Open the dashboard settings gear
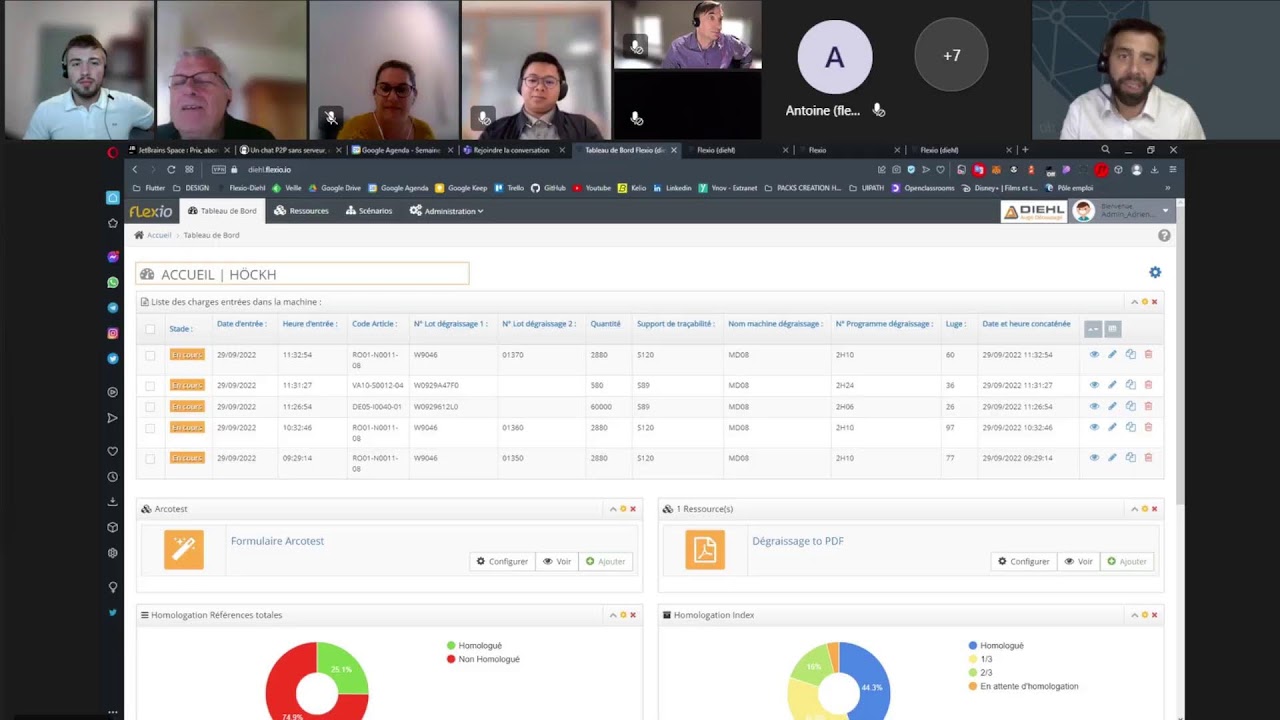Screen dimensions: 1280x720 [1155, 272]
